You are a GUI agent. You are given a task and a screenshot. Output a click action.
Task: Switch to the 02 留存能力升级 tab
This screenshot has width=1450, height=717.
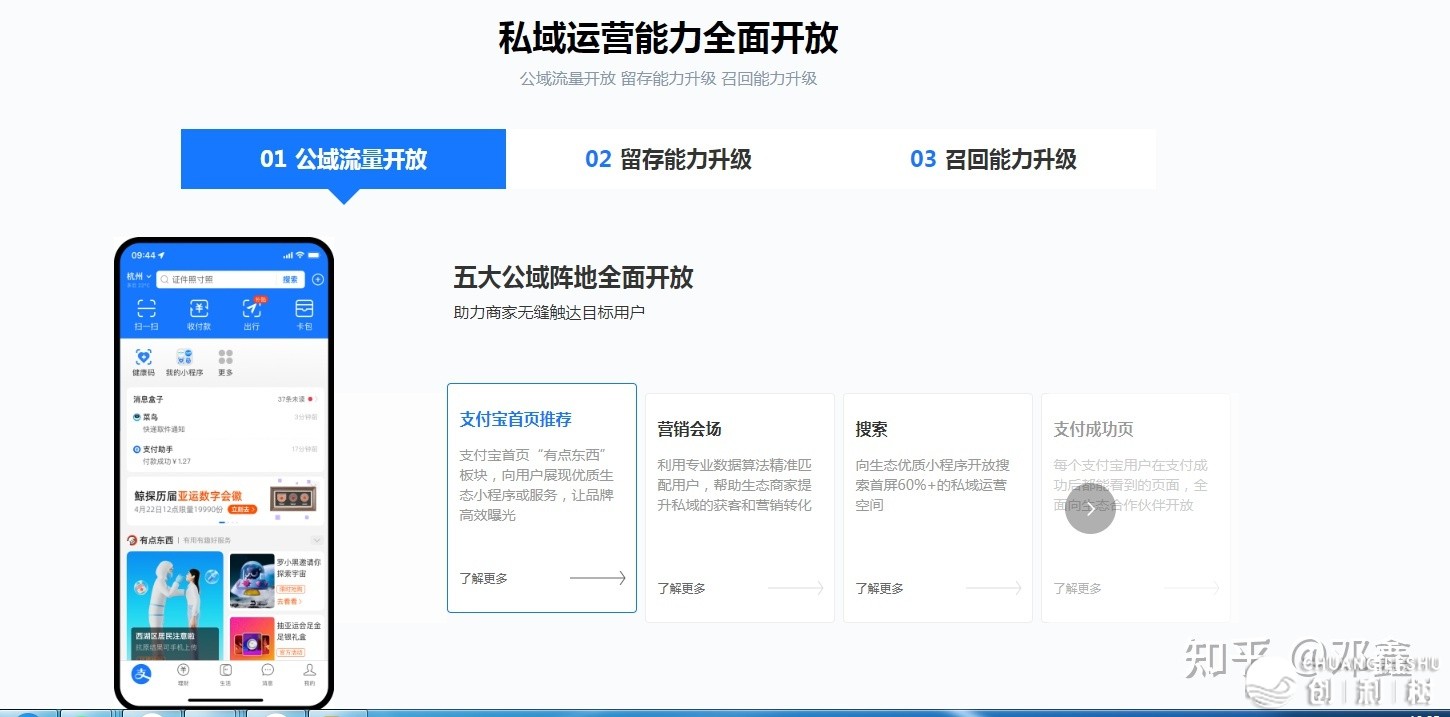668,159
